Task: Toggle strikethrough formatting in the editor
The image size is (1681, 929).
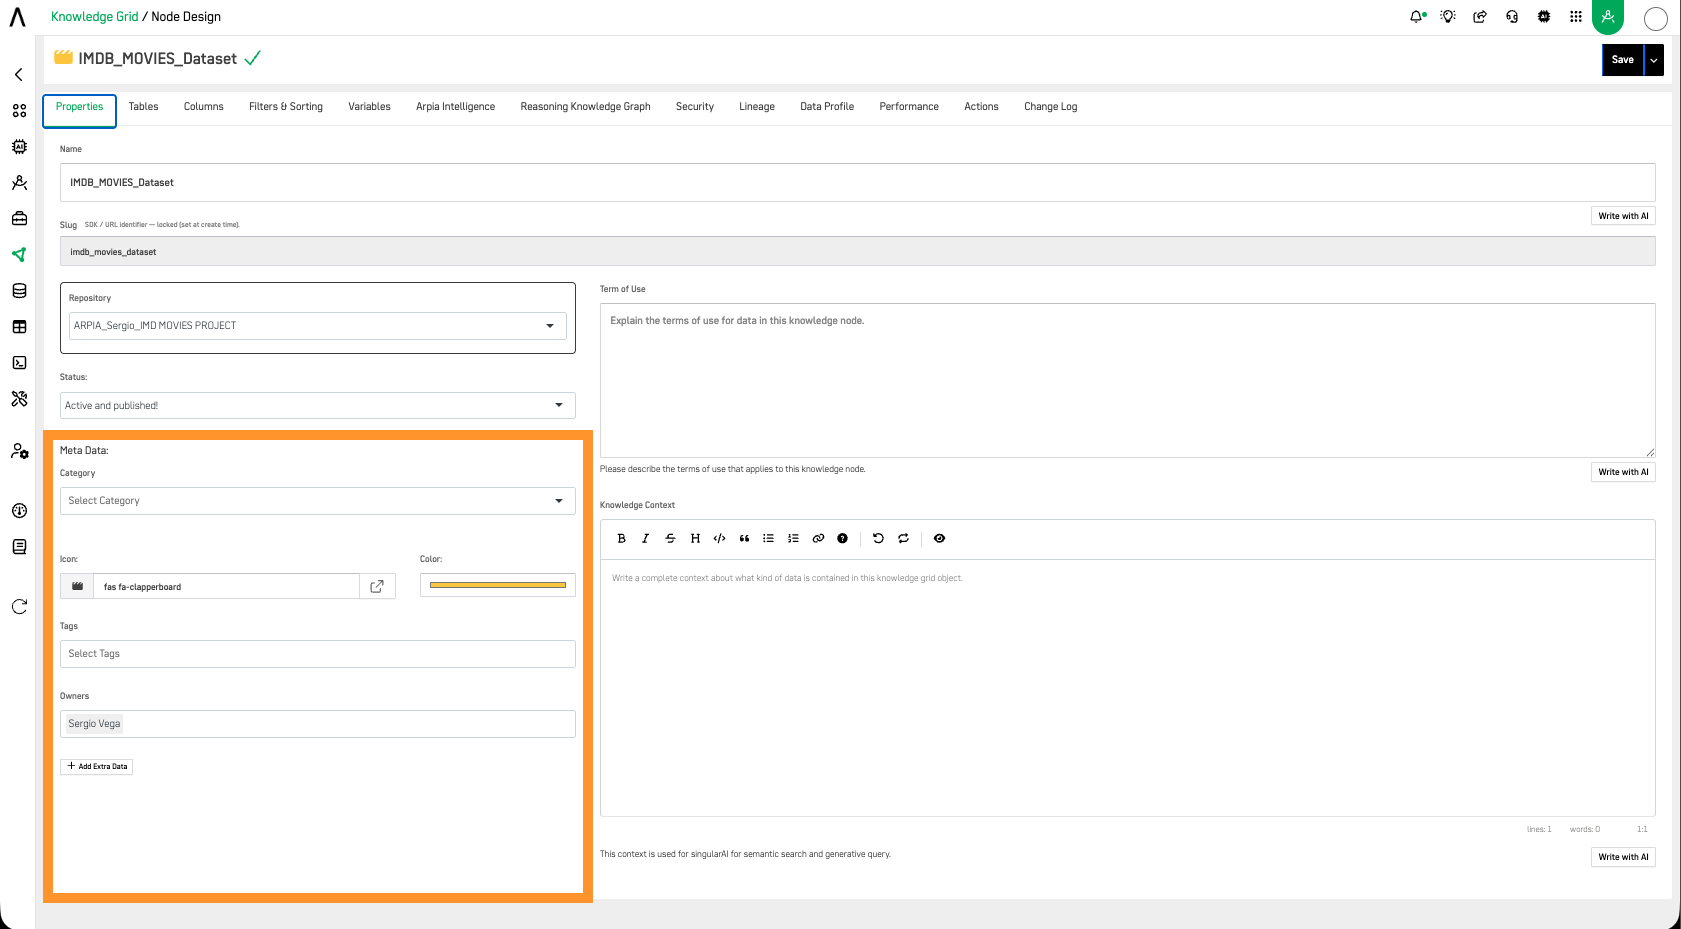Action: point(670,538)
